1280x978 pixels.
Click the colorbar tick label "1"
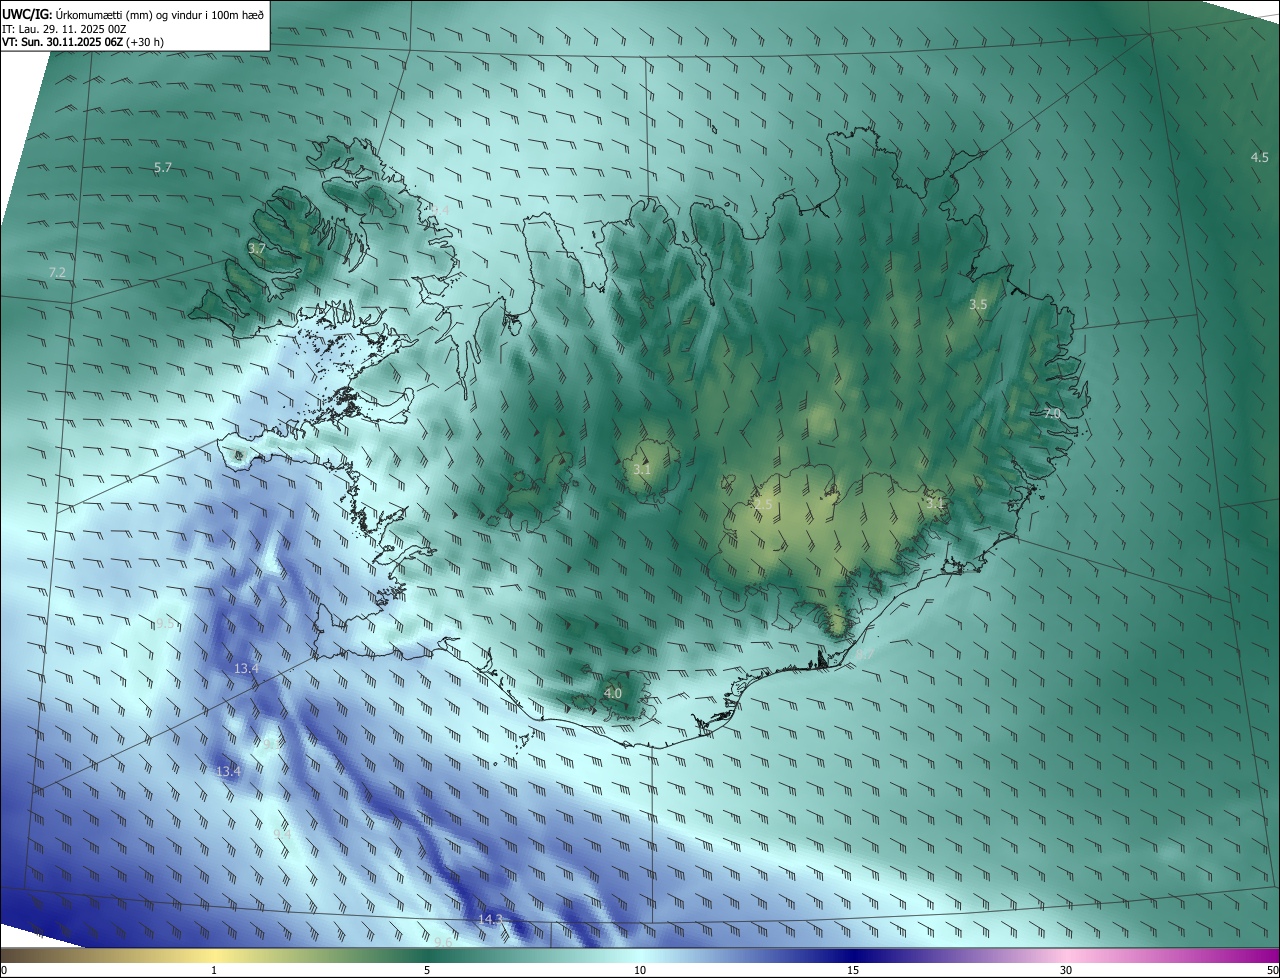point(214,971)
